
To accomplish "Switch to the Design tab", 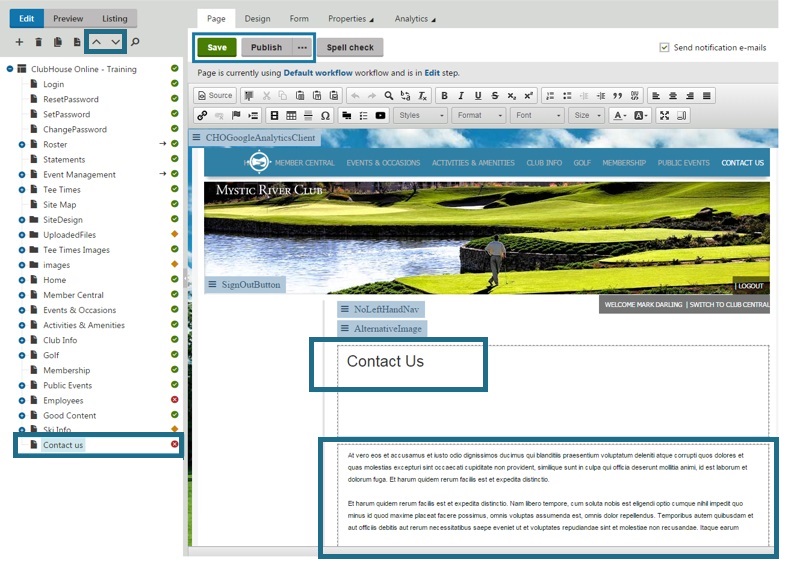I will (257, 19).
